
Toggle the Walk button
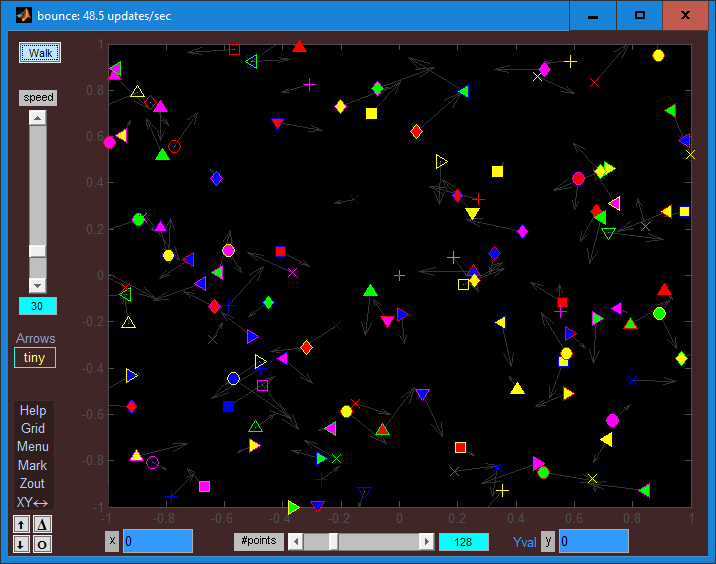(40, 53)
